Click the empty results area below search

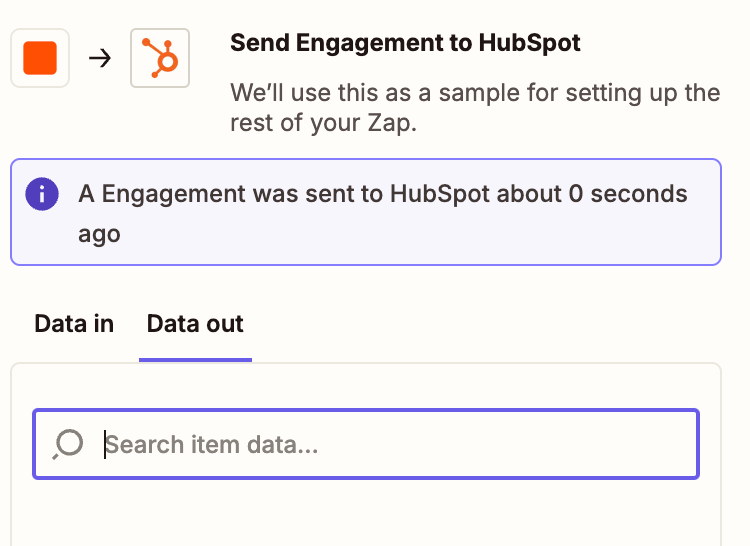(366, 515)
